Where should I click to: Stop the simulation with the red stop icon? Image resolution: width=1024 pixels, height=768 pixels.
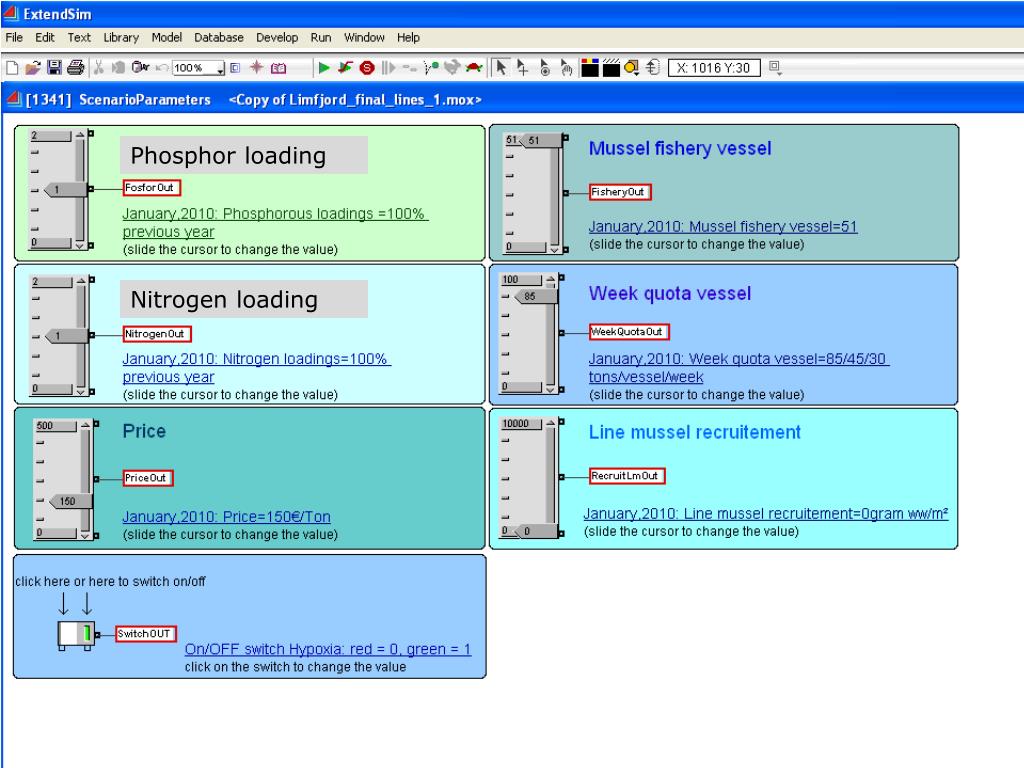[x=367, y=67]
